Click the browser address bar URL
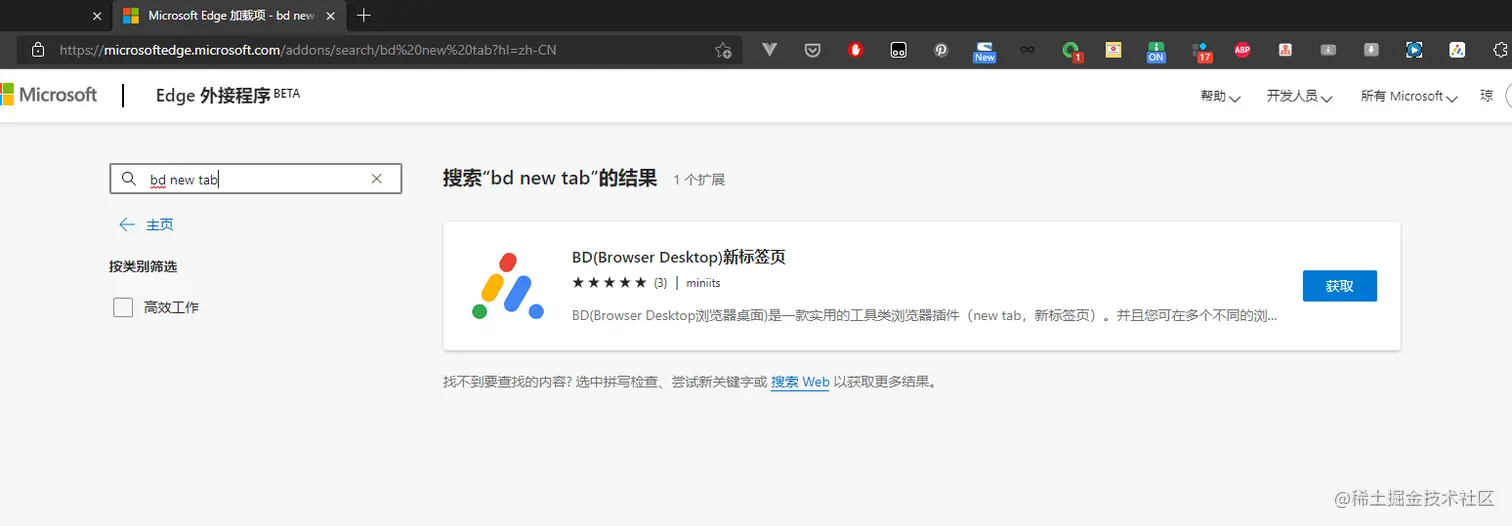The width and height of the screenshot is (1512, 526). pos(308,50)
